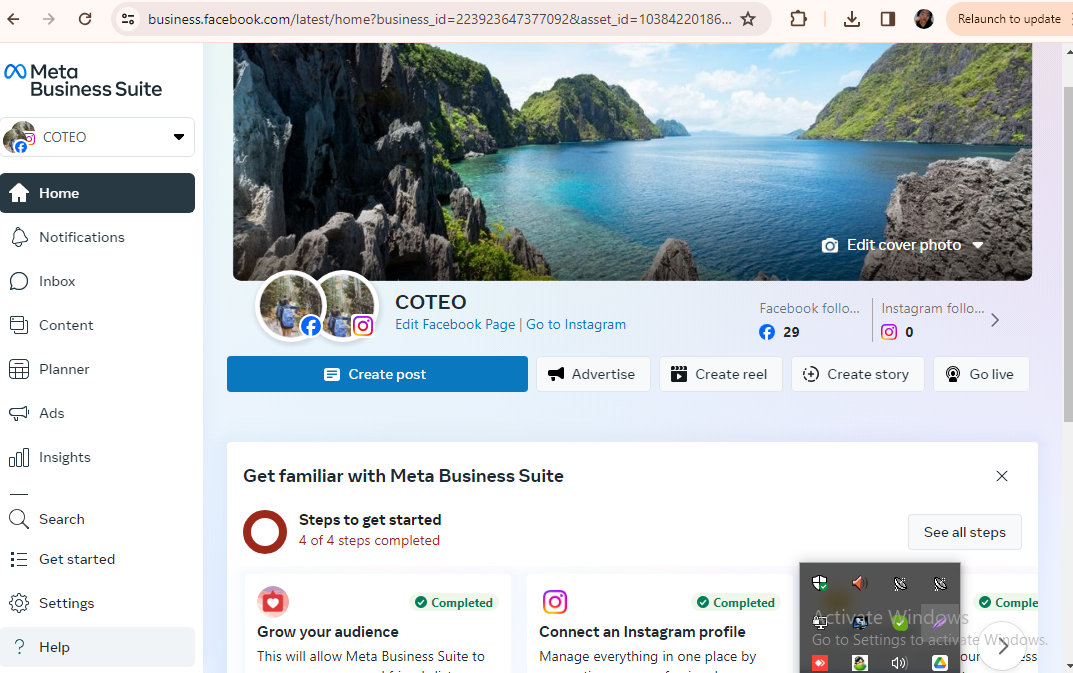This screenshot has height=673, width=1073.
Task: Open the browser extensions puzzle icon
Action: pyautogui.click(x=798, y=19)
